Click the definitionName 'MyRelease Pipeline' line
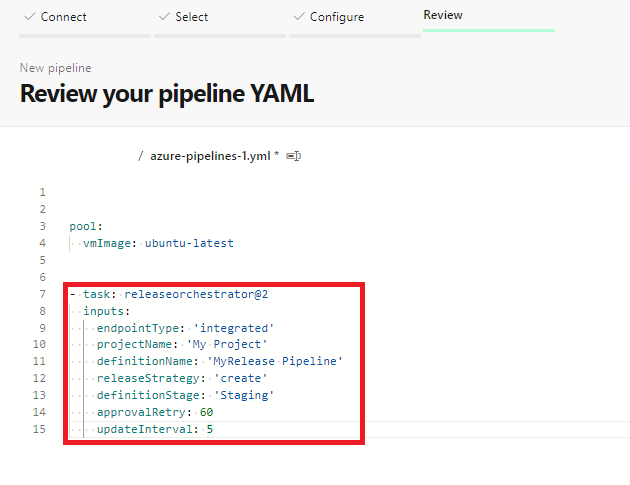 (x=220, y=362)
